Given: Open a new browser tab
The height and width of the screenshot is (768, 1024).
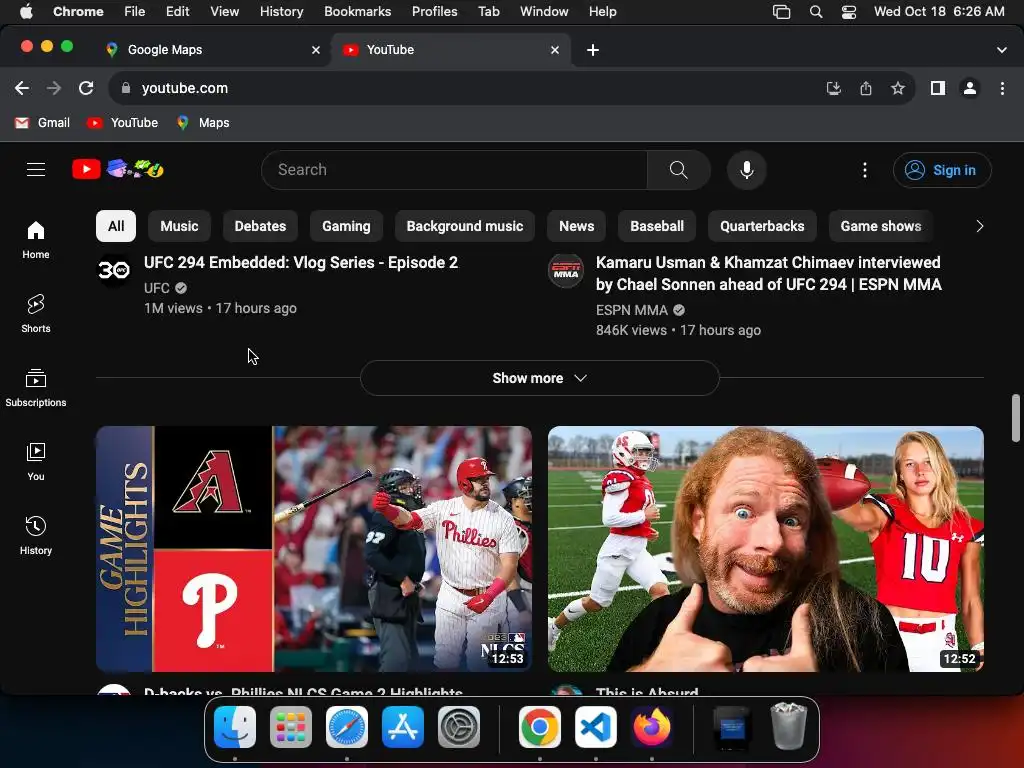Looking at the screenshot, I should click(593, 50).
